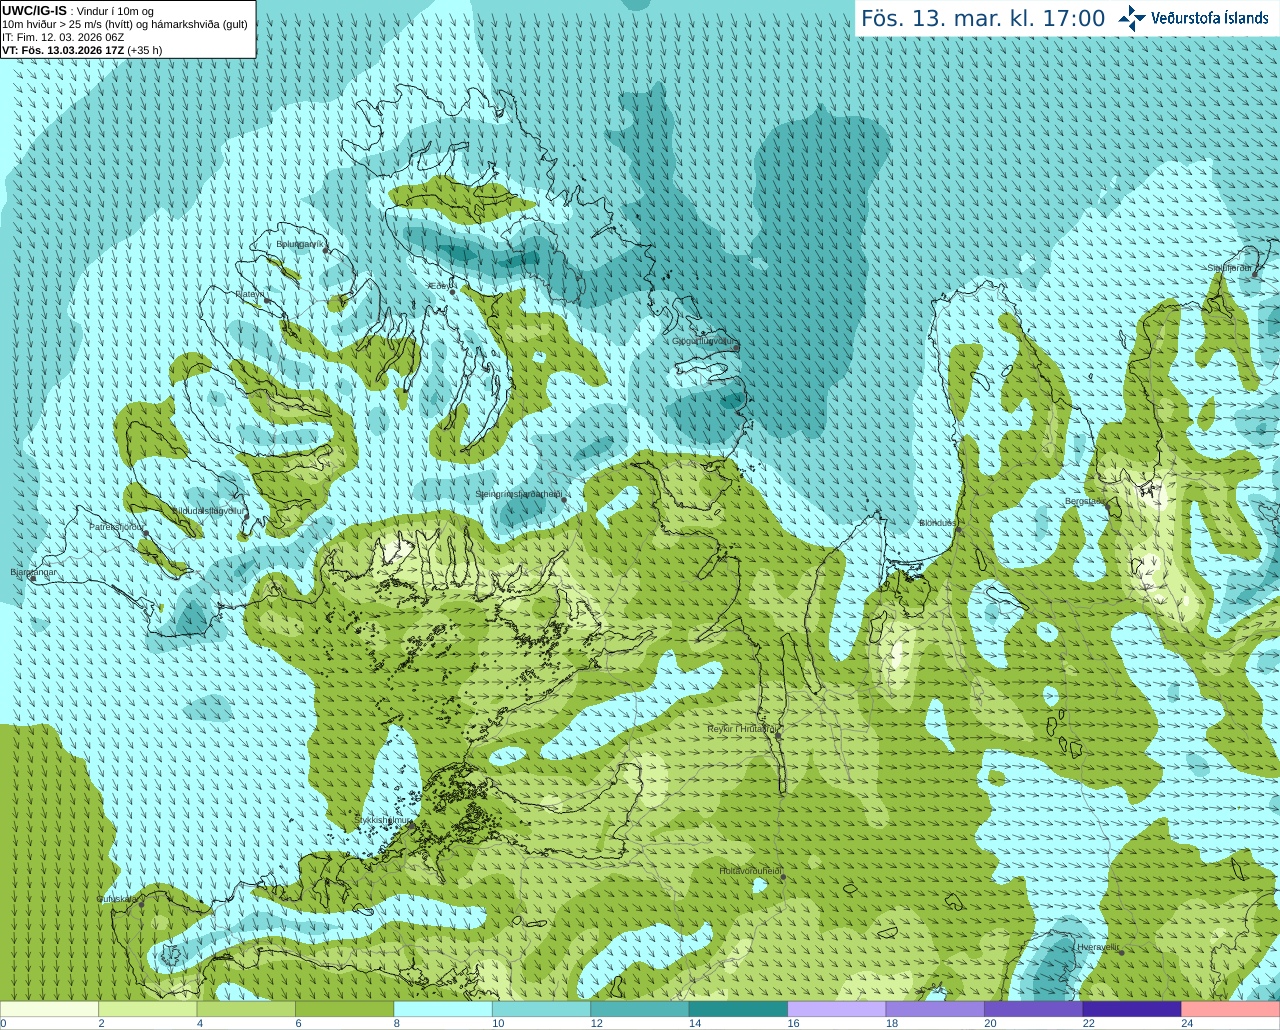The height and width of the screenshot is (1030, 1280).
Task: Click the legend value '8'
Action: 397,1023
